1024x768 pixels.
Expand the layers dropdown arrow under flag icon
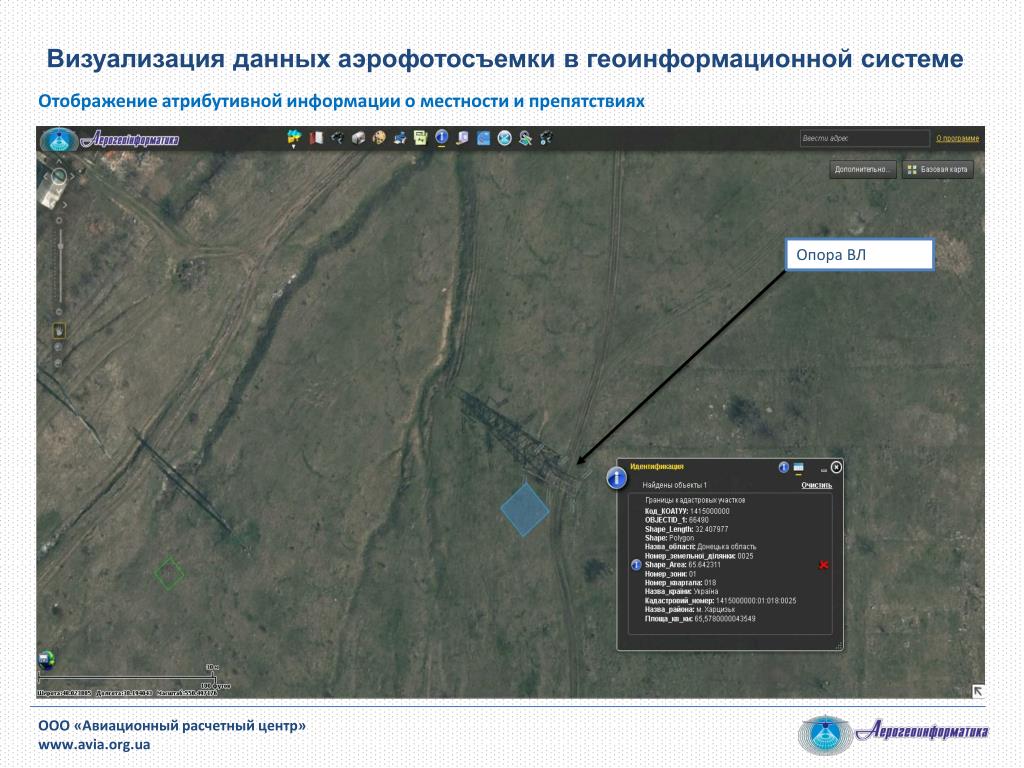pos(295,147)
